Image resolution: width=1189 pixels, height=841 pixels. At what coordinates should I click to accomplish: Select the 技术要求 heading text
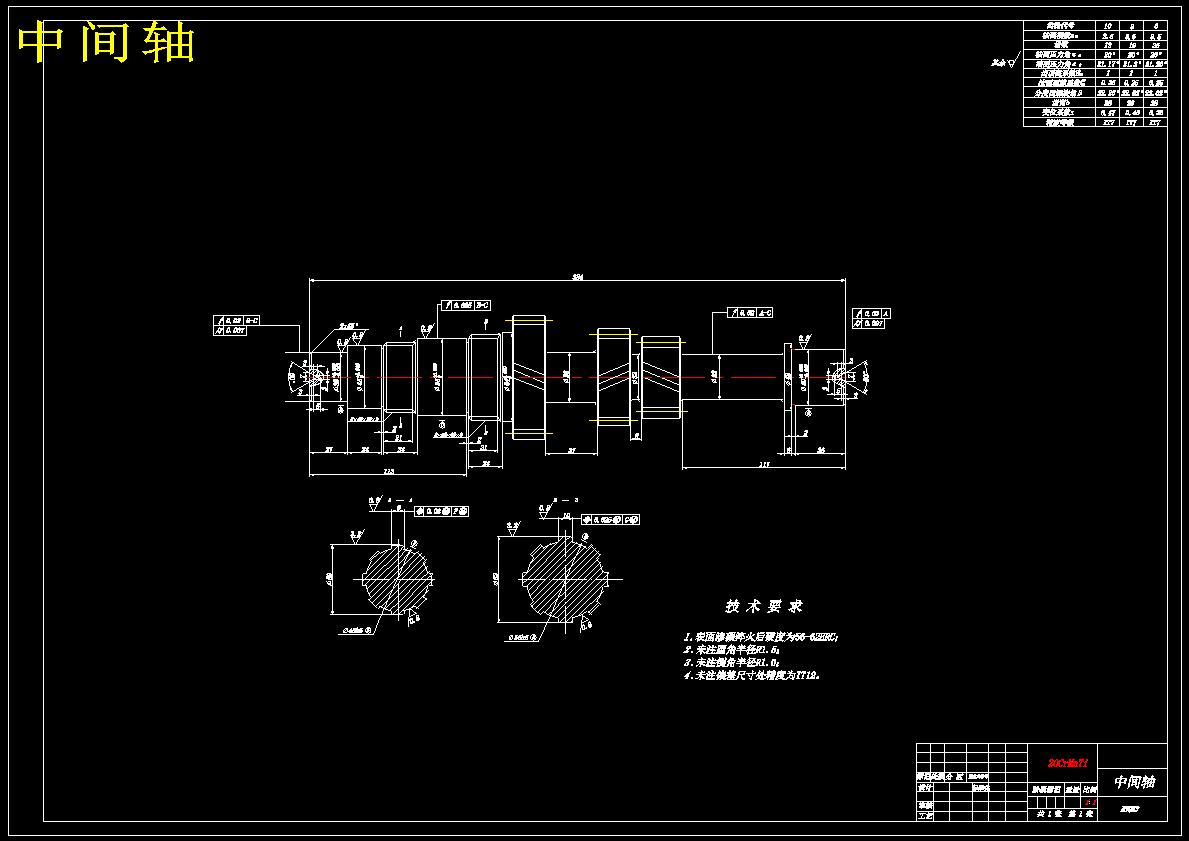764,606
